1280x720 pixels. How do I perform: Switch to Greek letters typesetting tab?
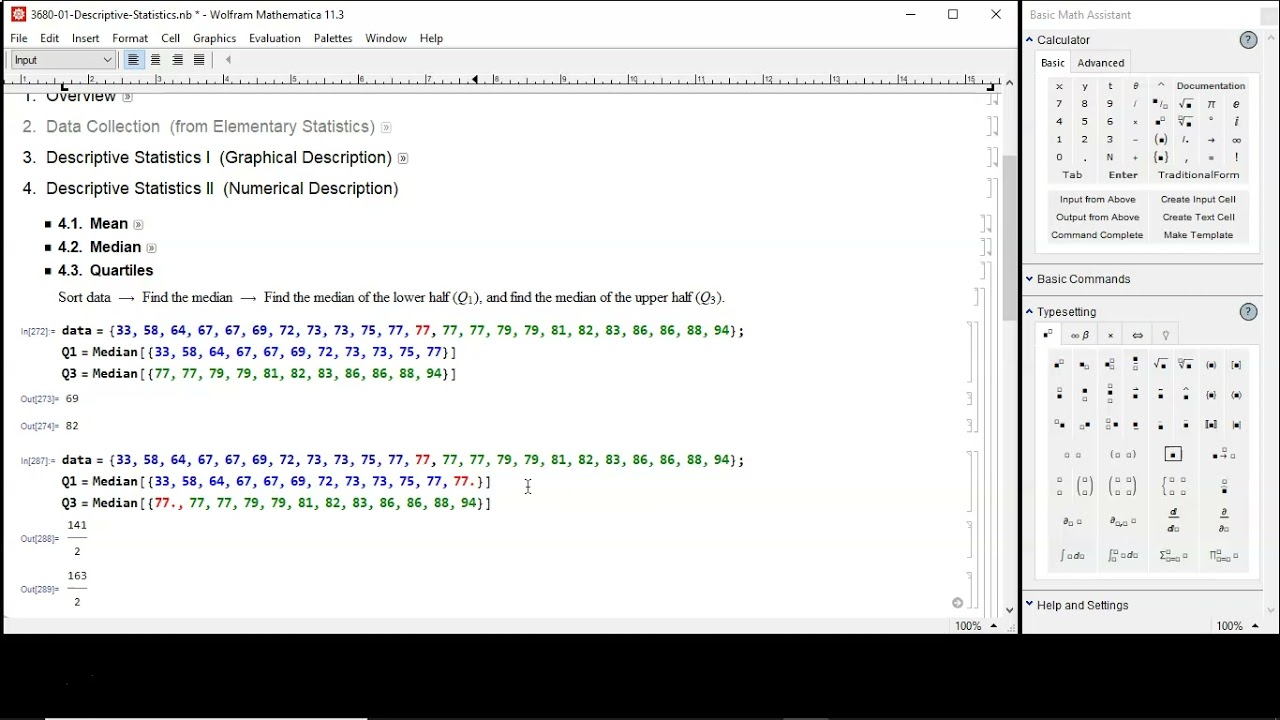tap(1080, 335)
